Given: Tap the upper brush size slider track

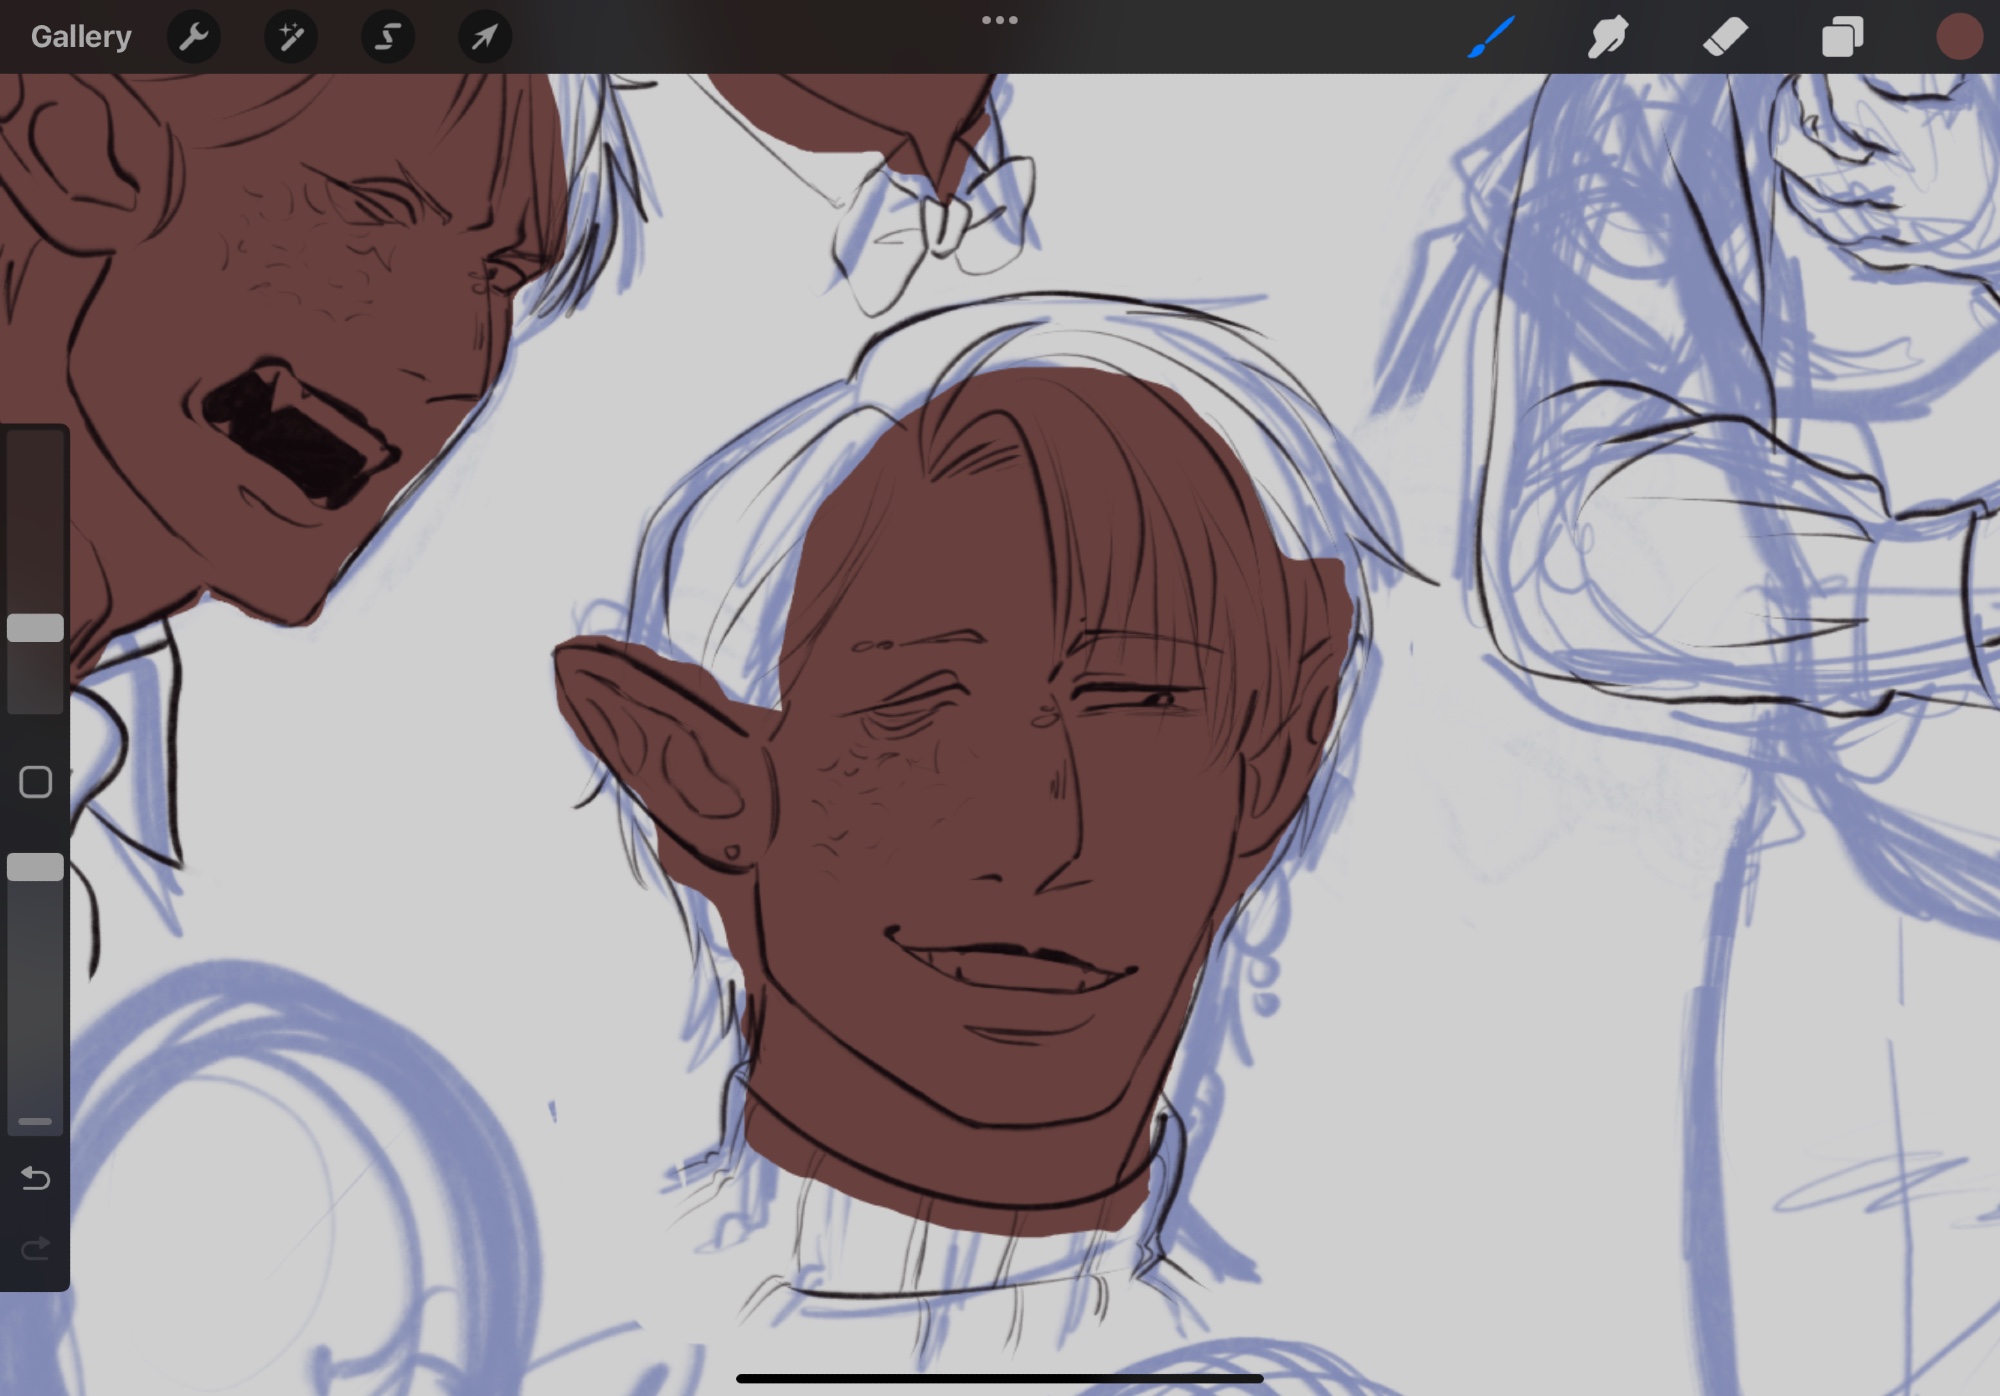Looking at the screenshot, I should pyautogui.click(x=35, y=520).
